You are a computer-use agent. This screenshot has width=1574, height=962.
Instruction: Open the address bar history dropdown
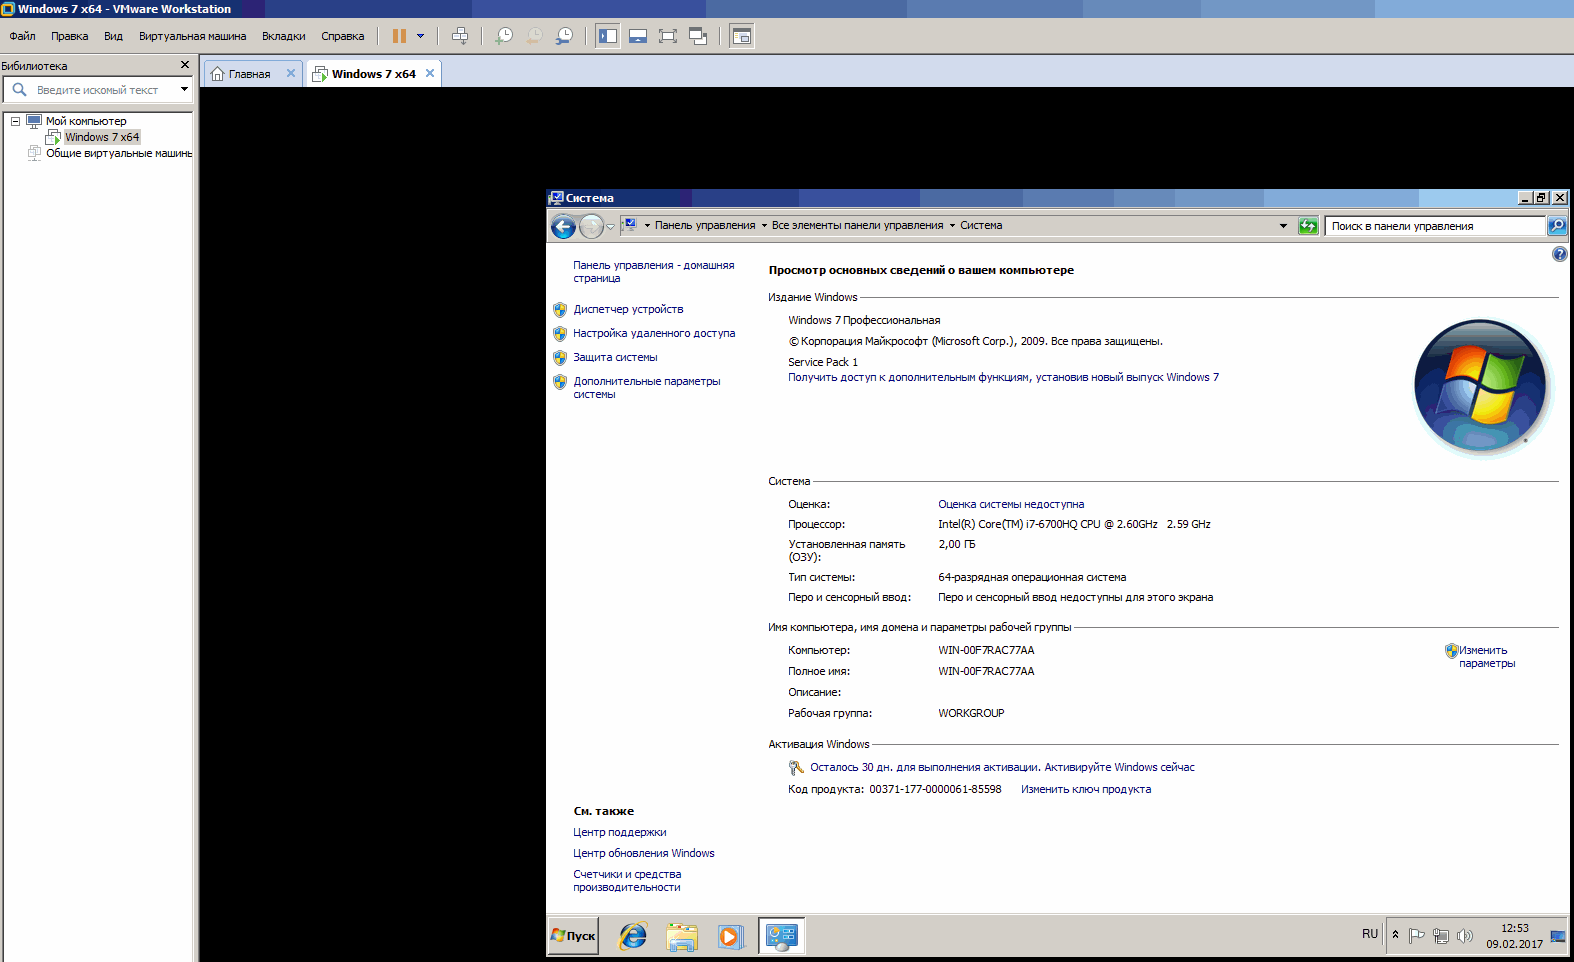(x=1283, y=226)
